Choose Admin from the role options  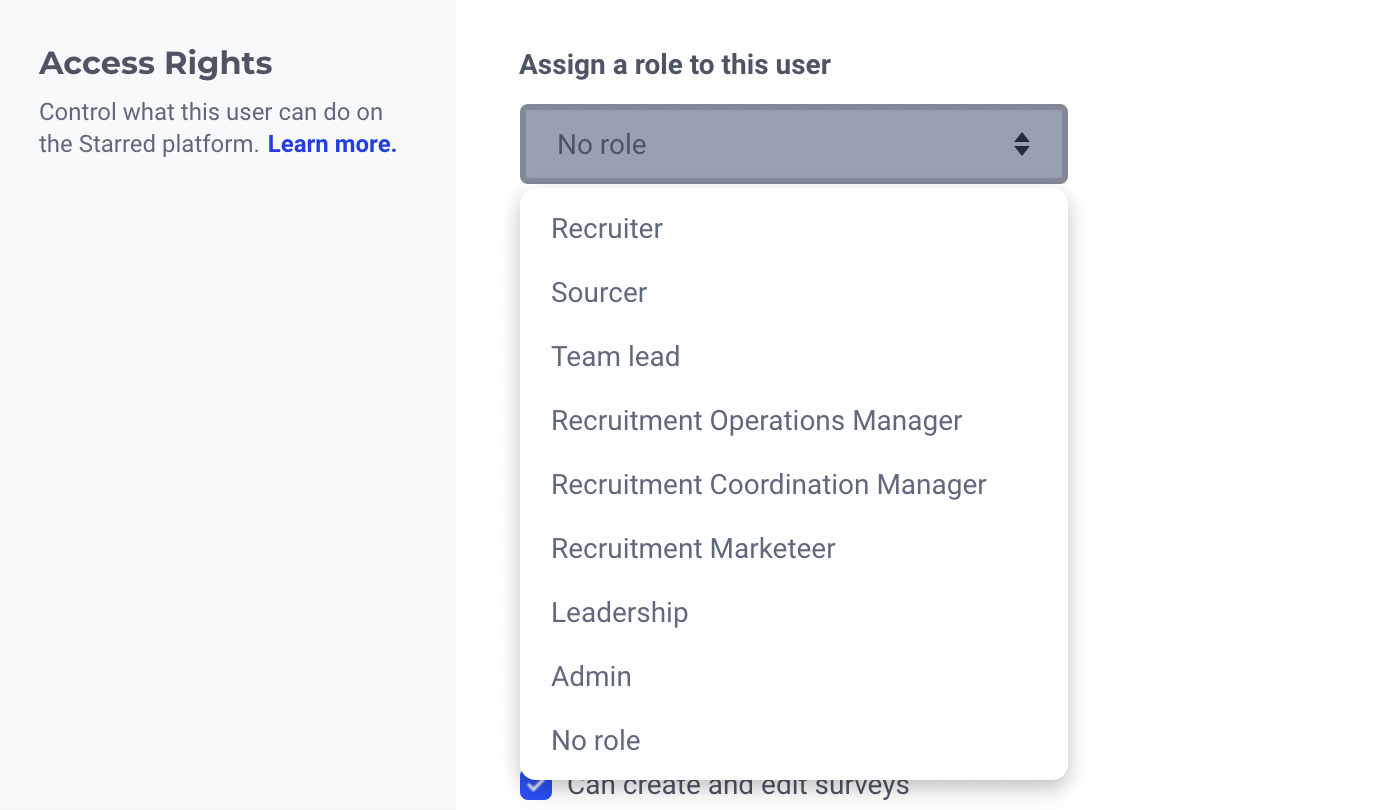pyautogui.click(x=591, y=677)
